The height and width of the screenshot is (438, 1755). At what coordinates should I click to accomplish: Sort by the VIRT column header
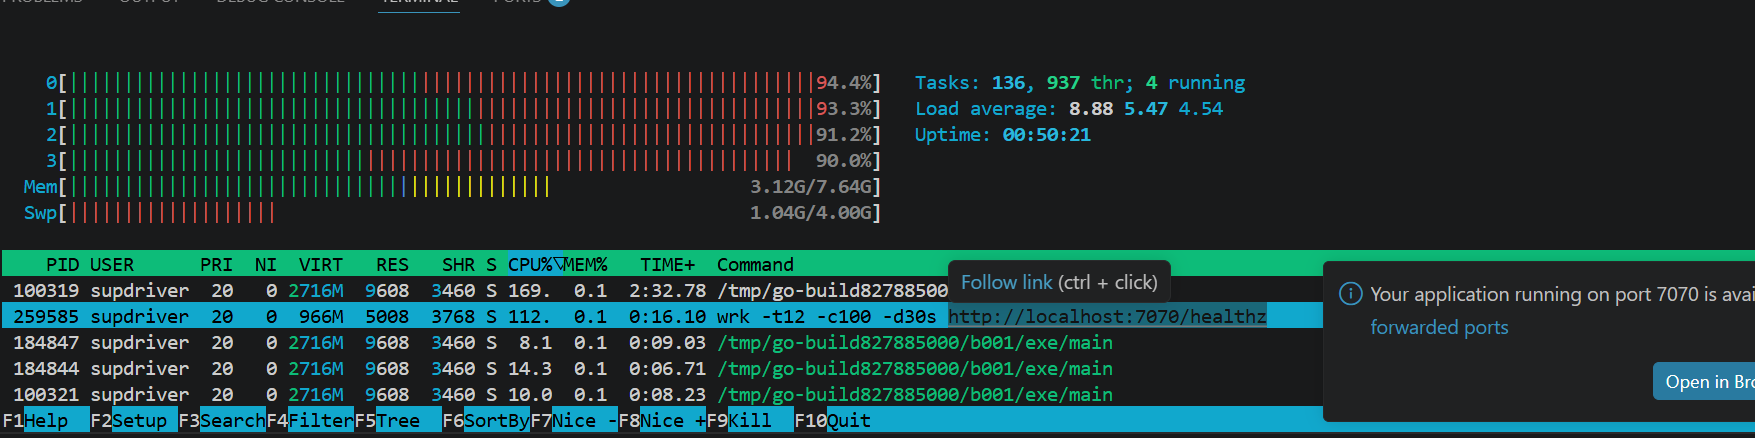(321, 265)
